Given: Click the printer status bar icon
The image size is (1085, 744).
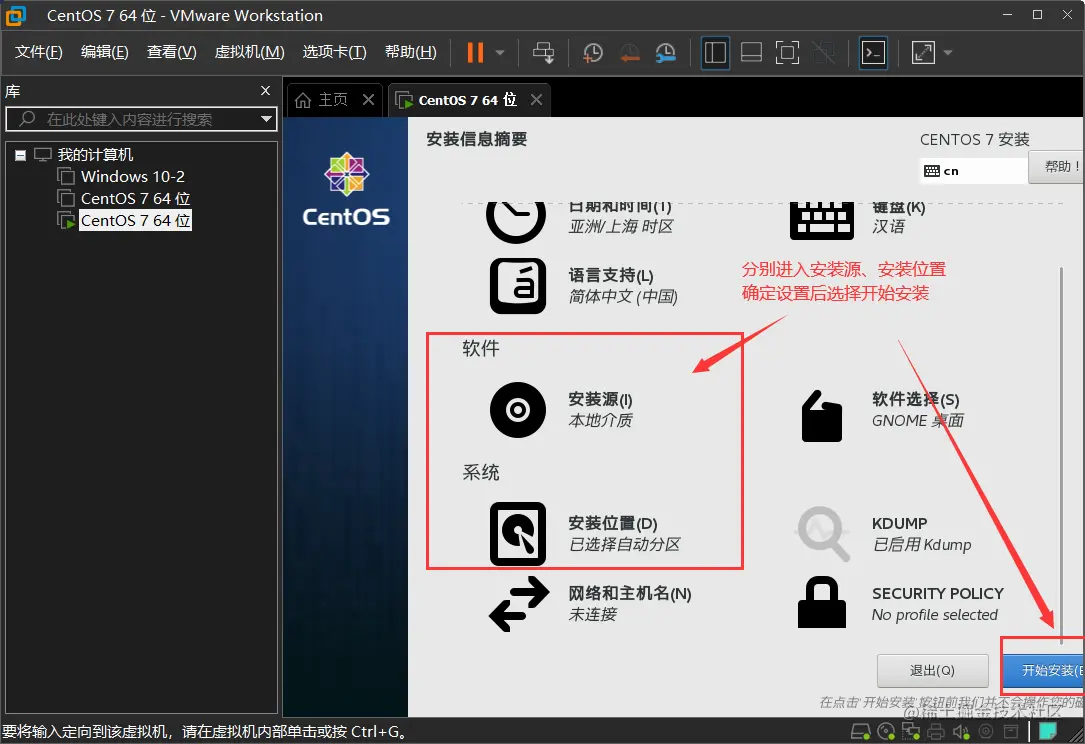Looking at the screenshot, I should [936, 732].
